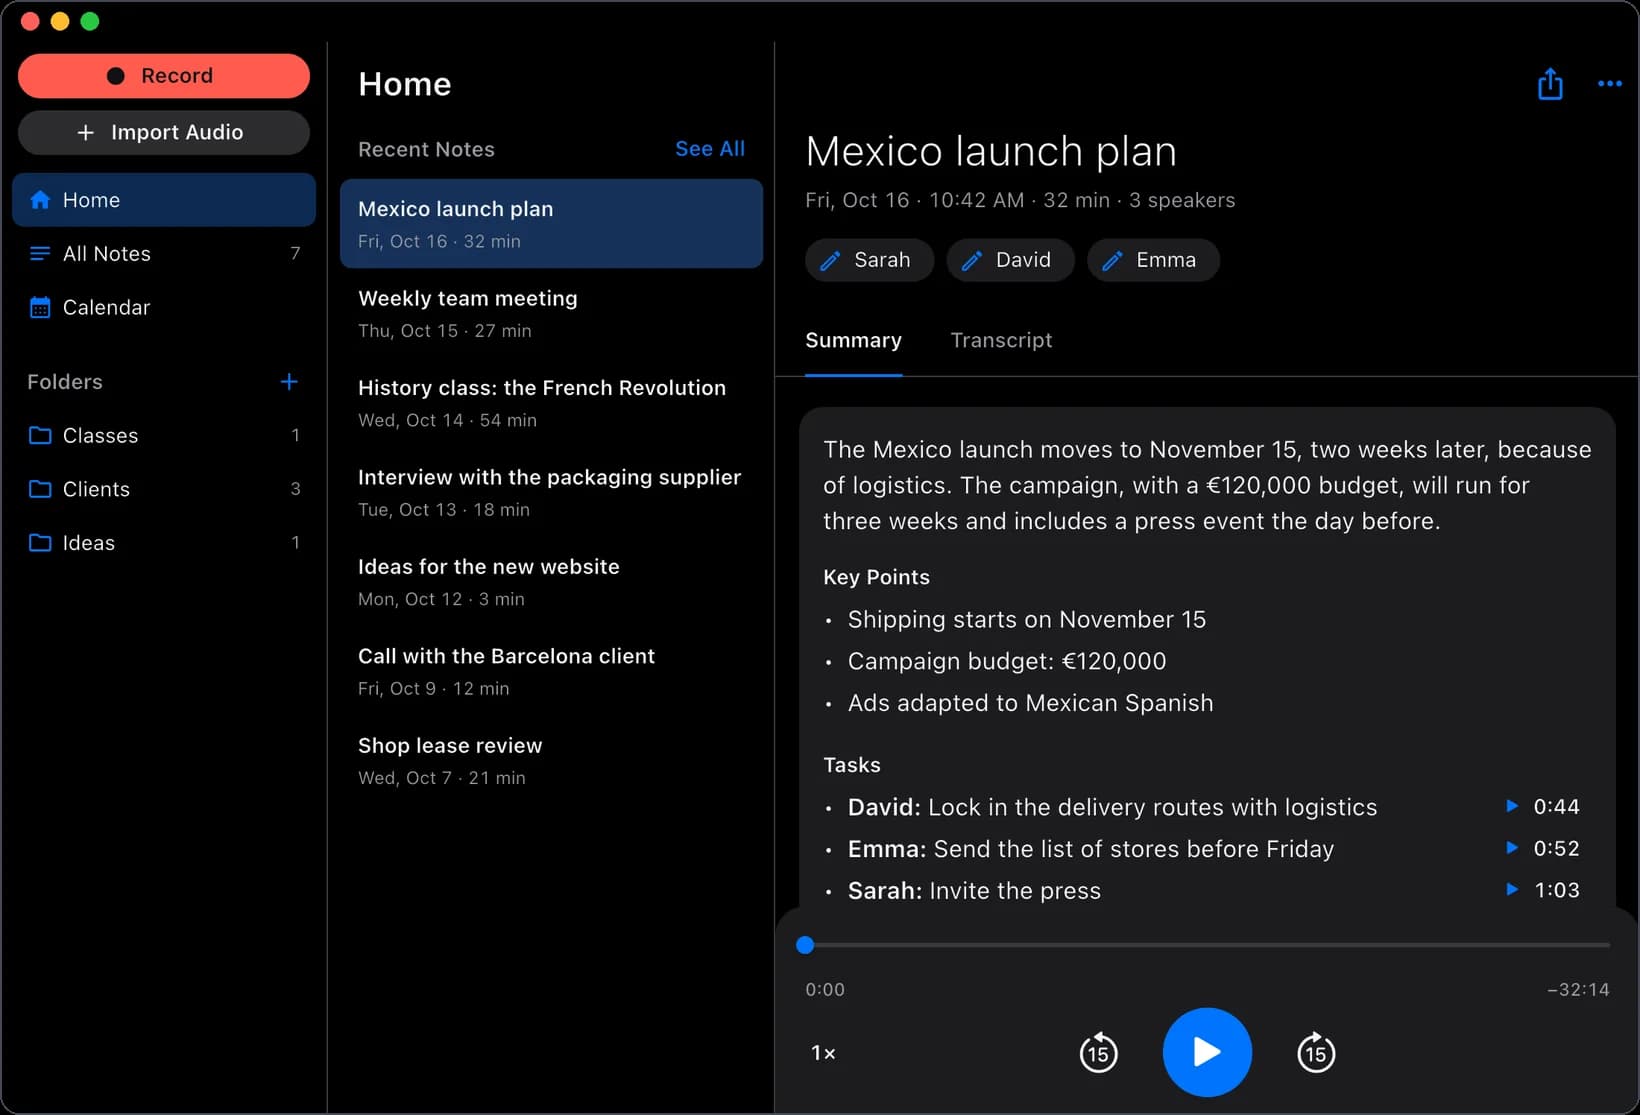
Task: Open the three-dot more options menu
Action: [1609, 84]
